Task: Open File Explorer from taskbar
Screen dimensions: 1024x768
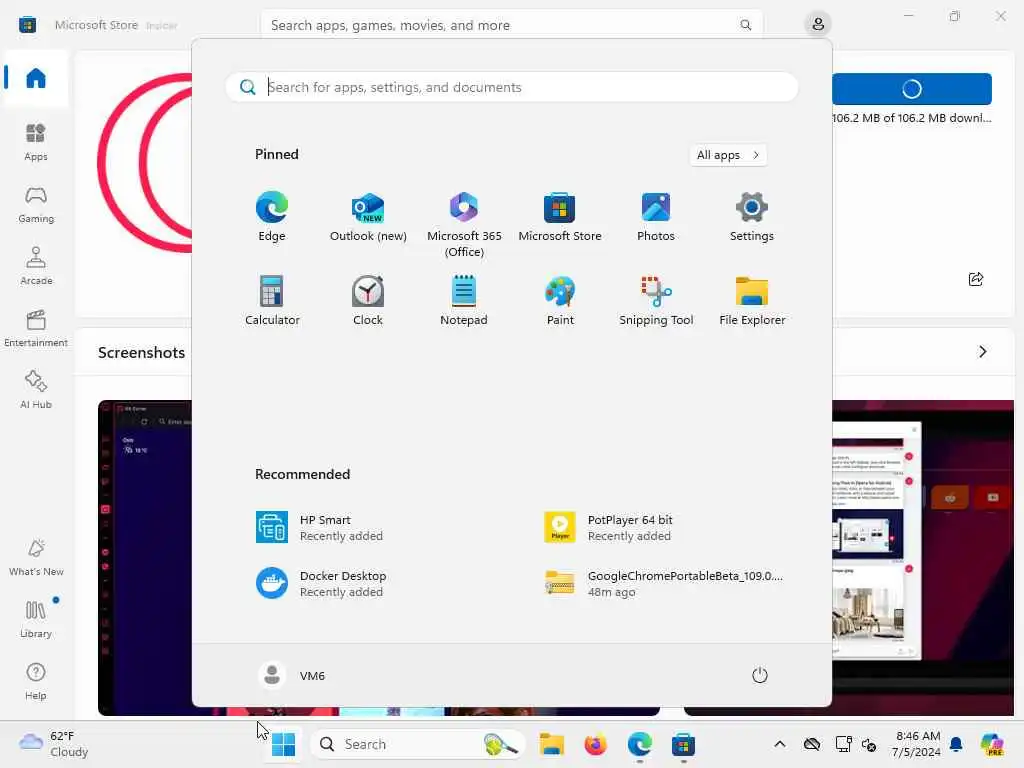Action: click(x=552, y=744)
